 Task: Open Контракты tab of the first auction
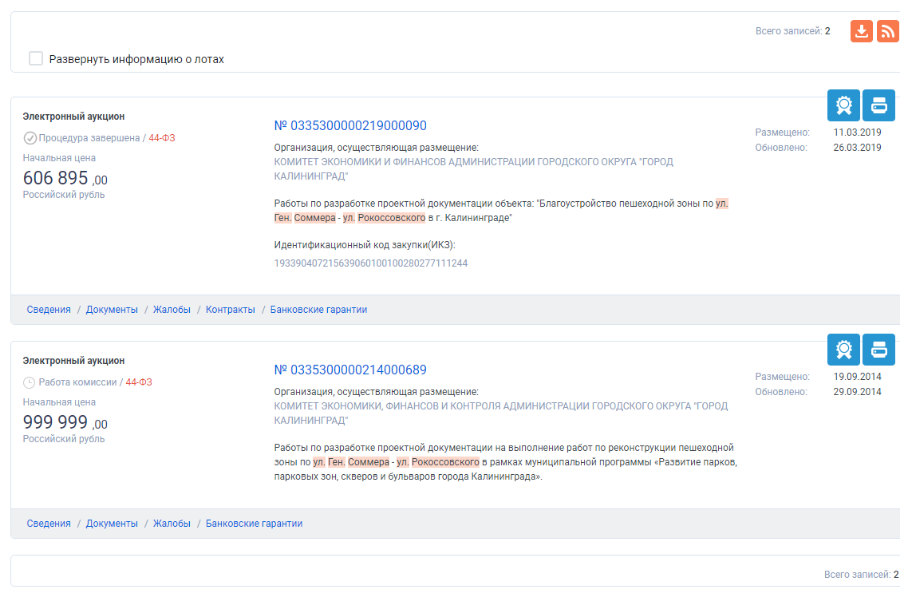coord(230,310)
